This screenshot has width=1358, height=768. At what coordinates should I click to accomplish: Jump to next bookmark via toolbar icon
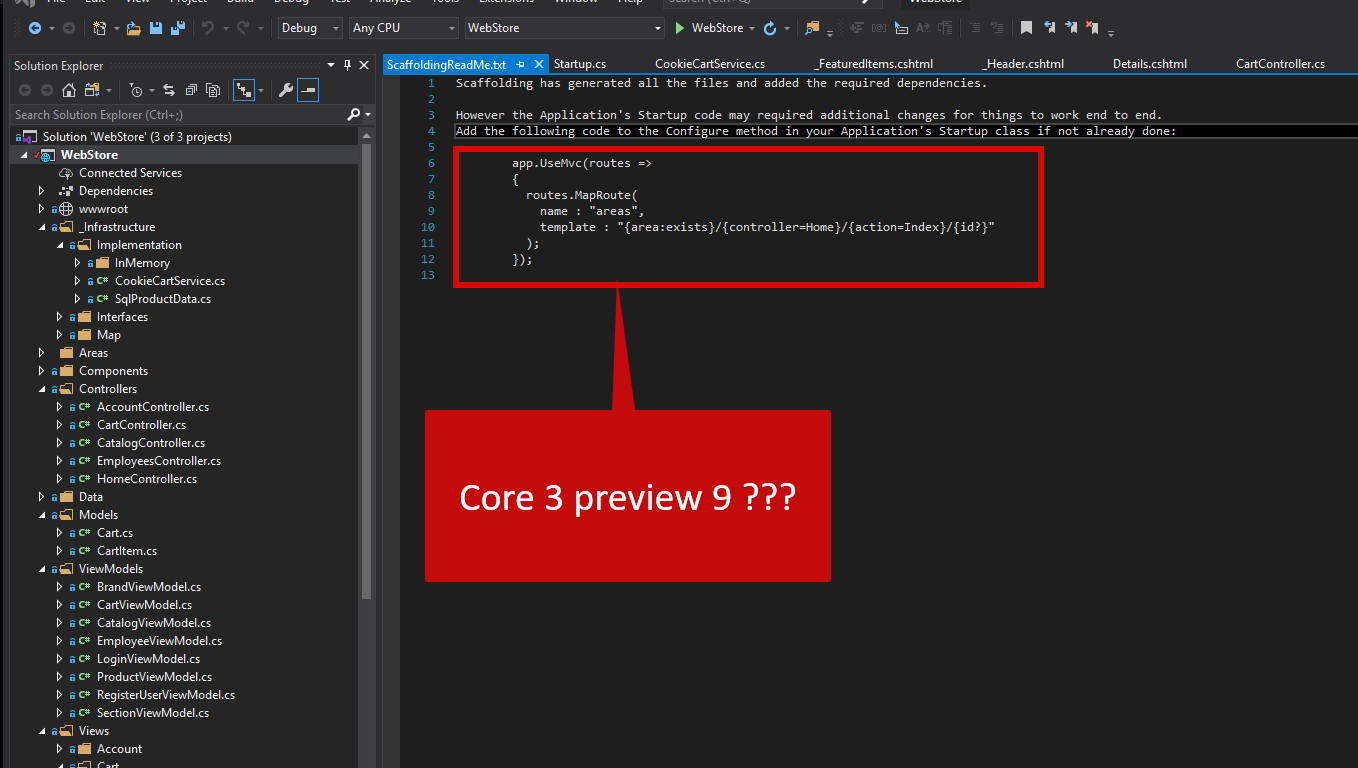pos(1071,27)
